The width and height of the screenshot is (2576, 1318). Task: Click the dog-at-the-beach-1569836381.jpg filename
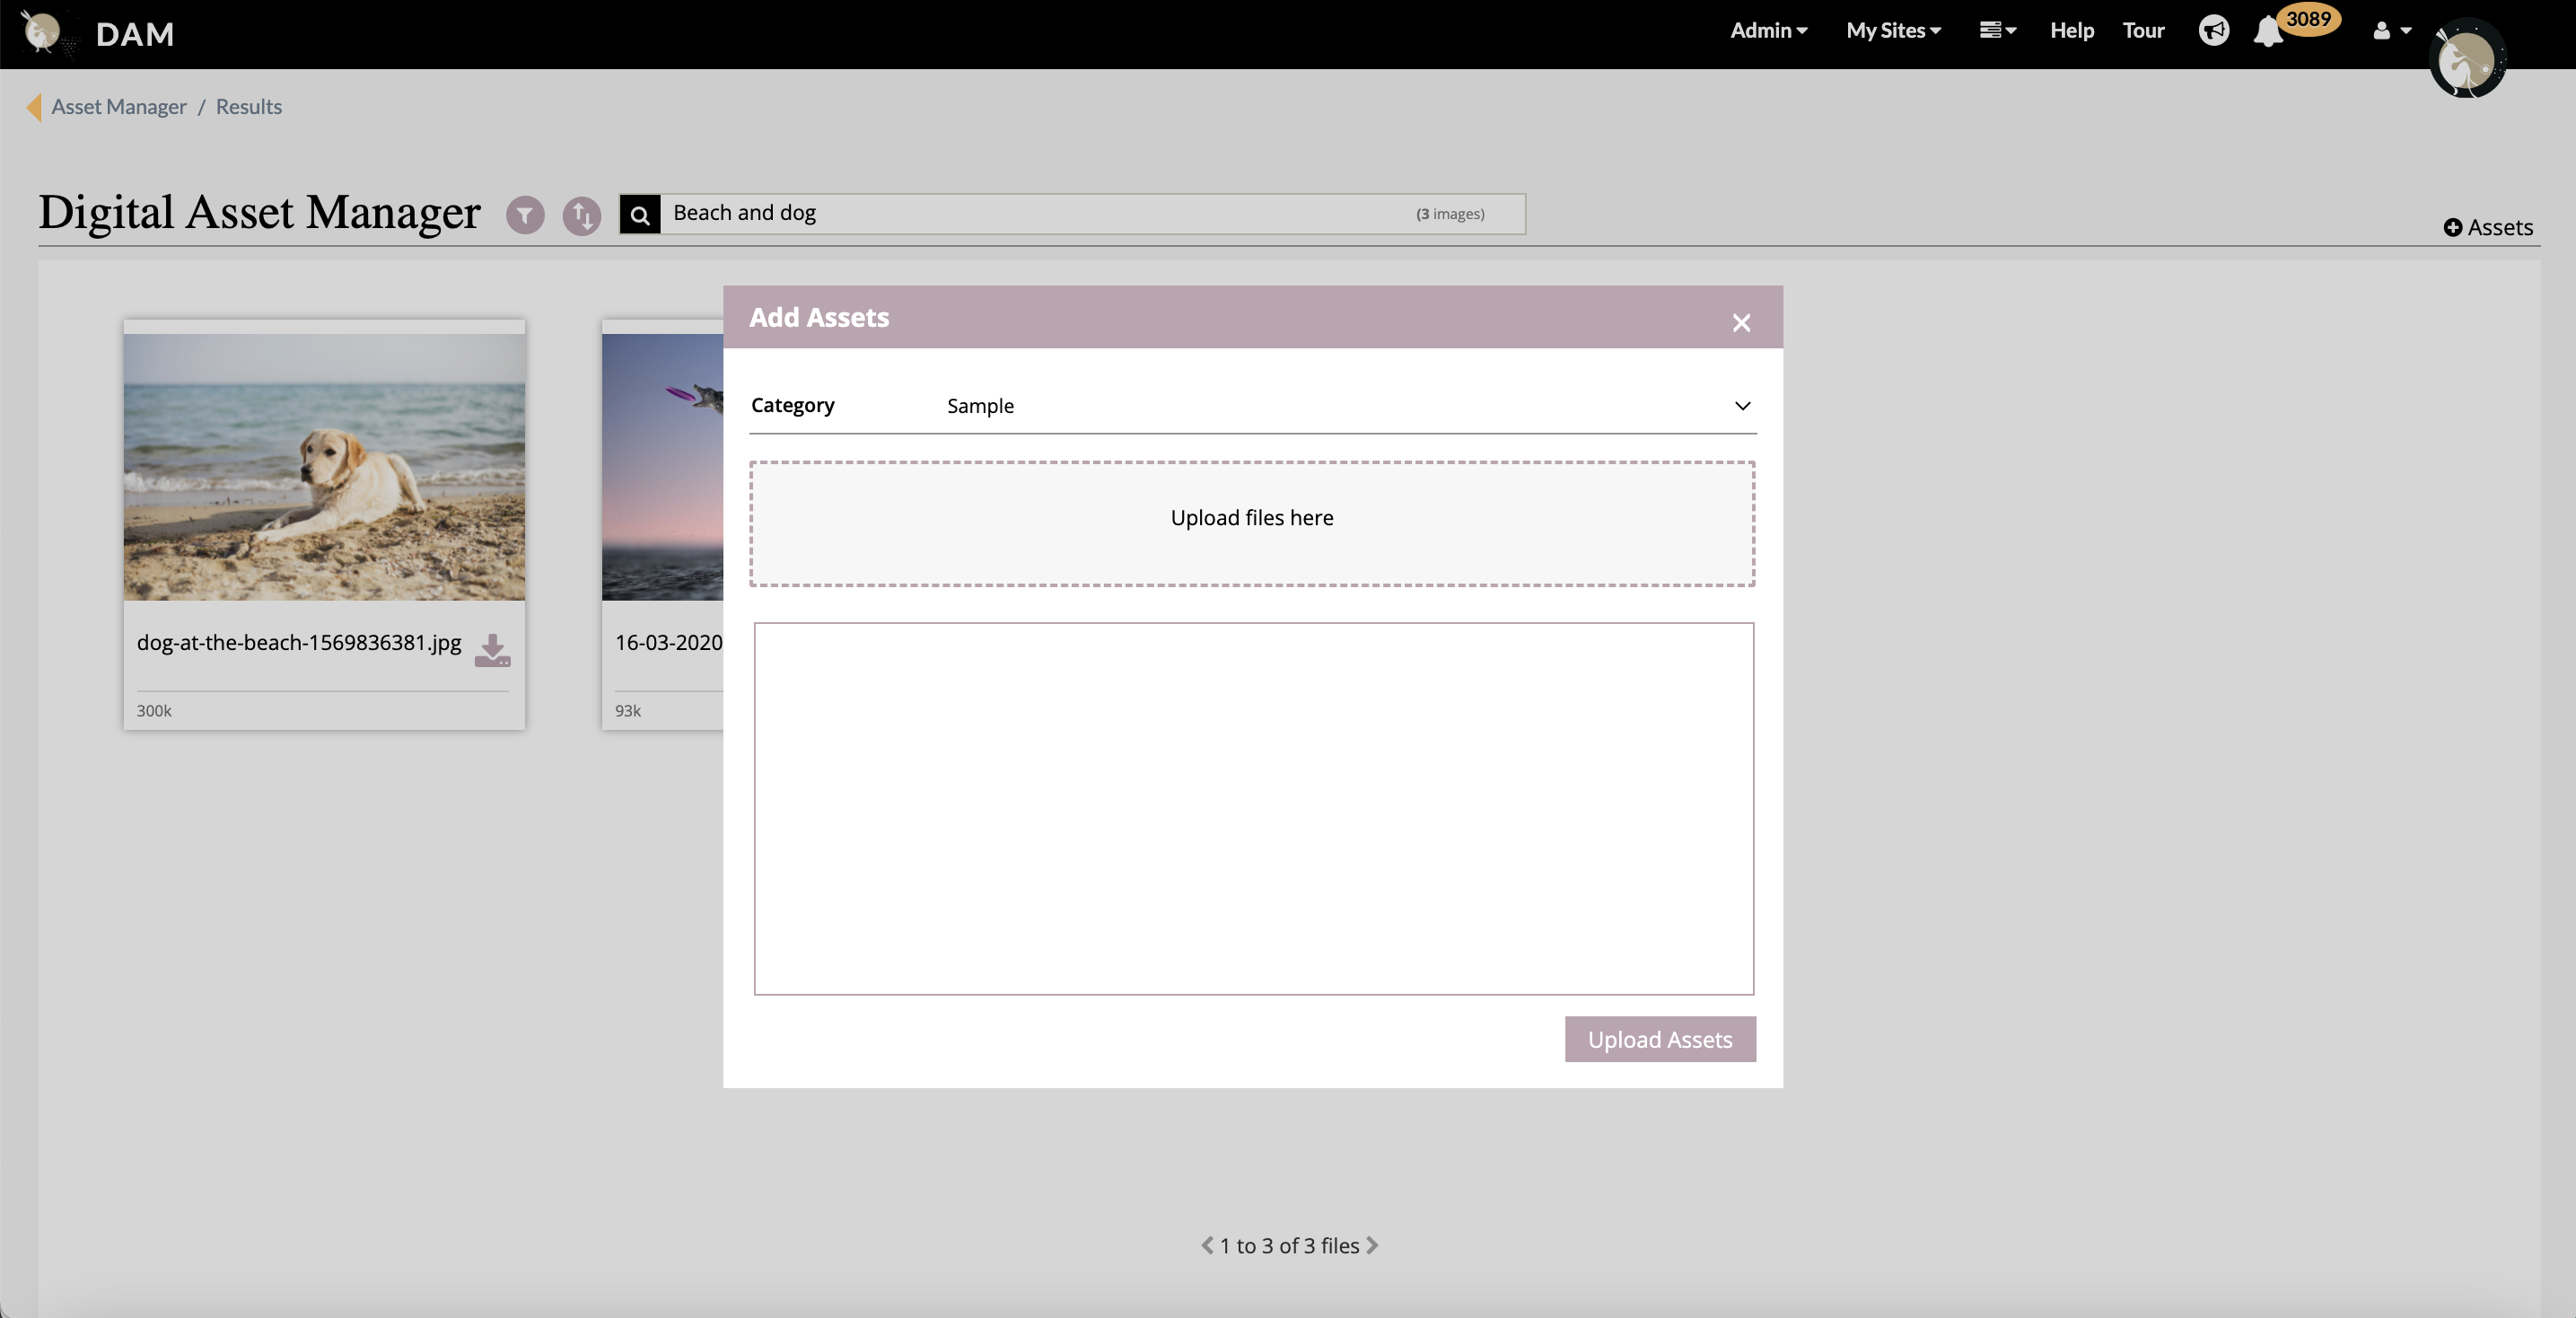(x=299, y=642)
